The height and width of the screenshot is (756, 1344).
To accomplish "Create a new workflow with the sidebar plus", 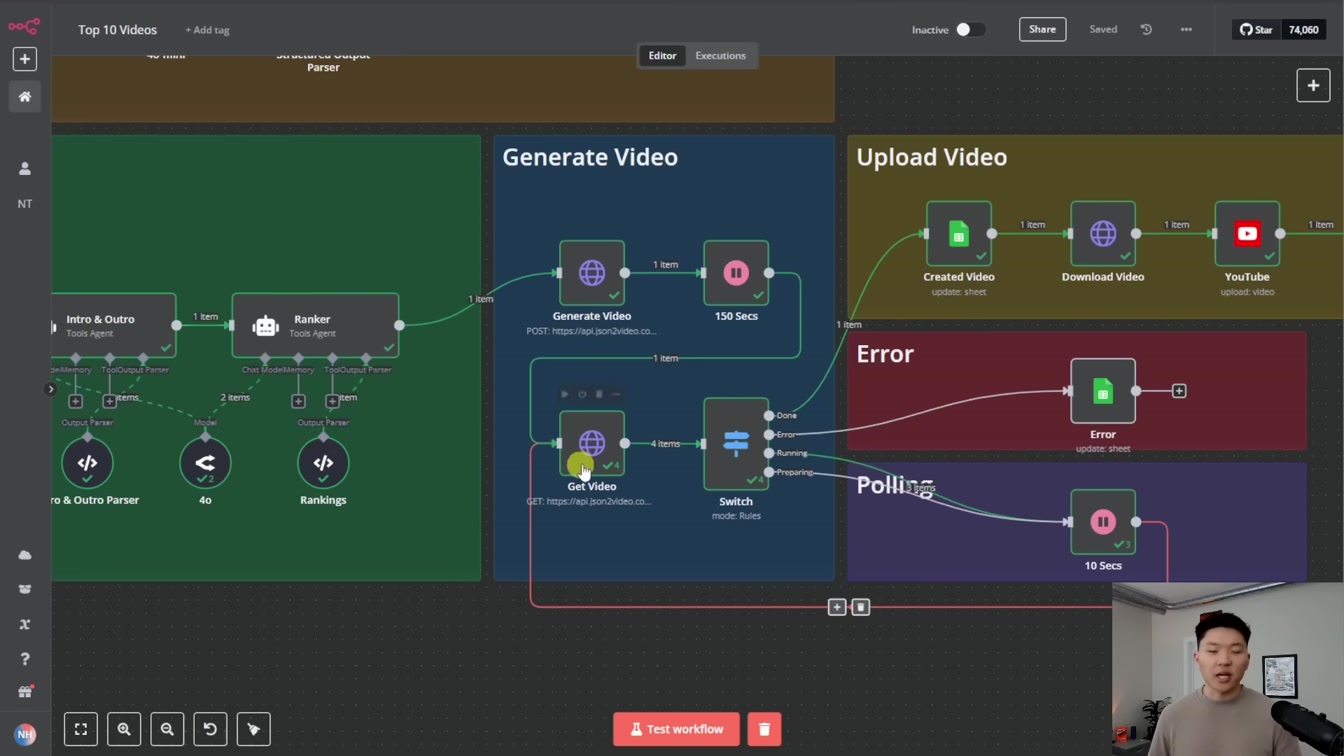I will 25,59.
